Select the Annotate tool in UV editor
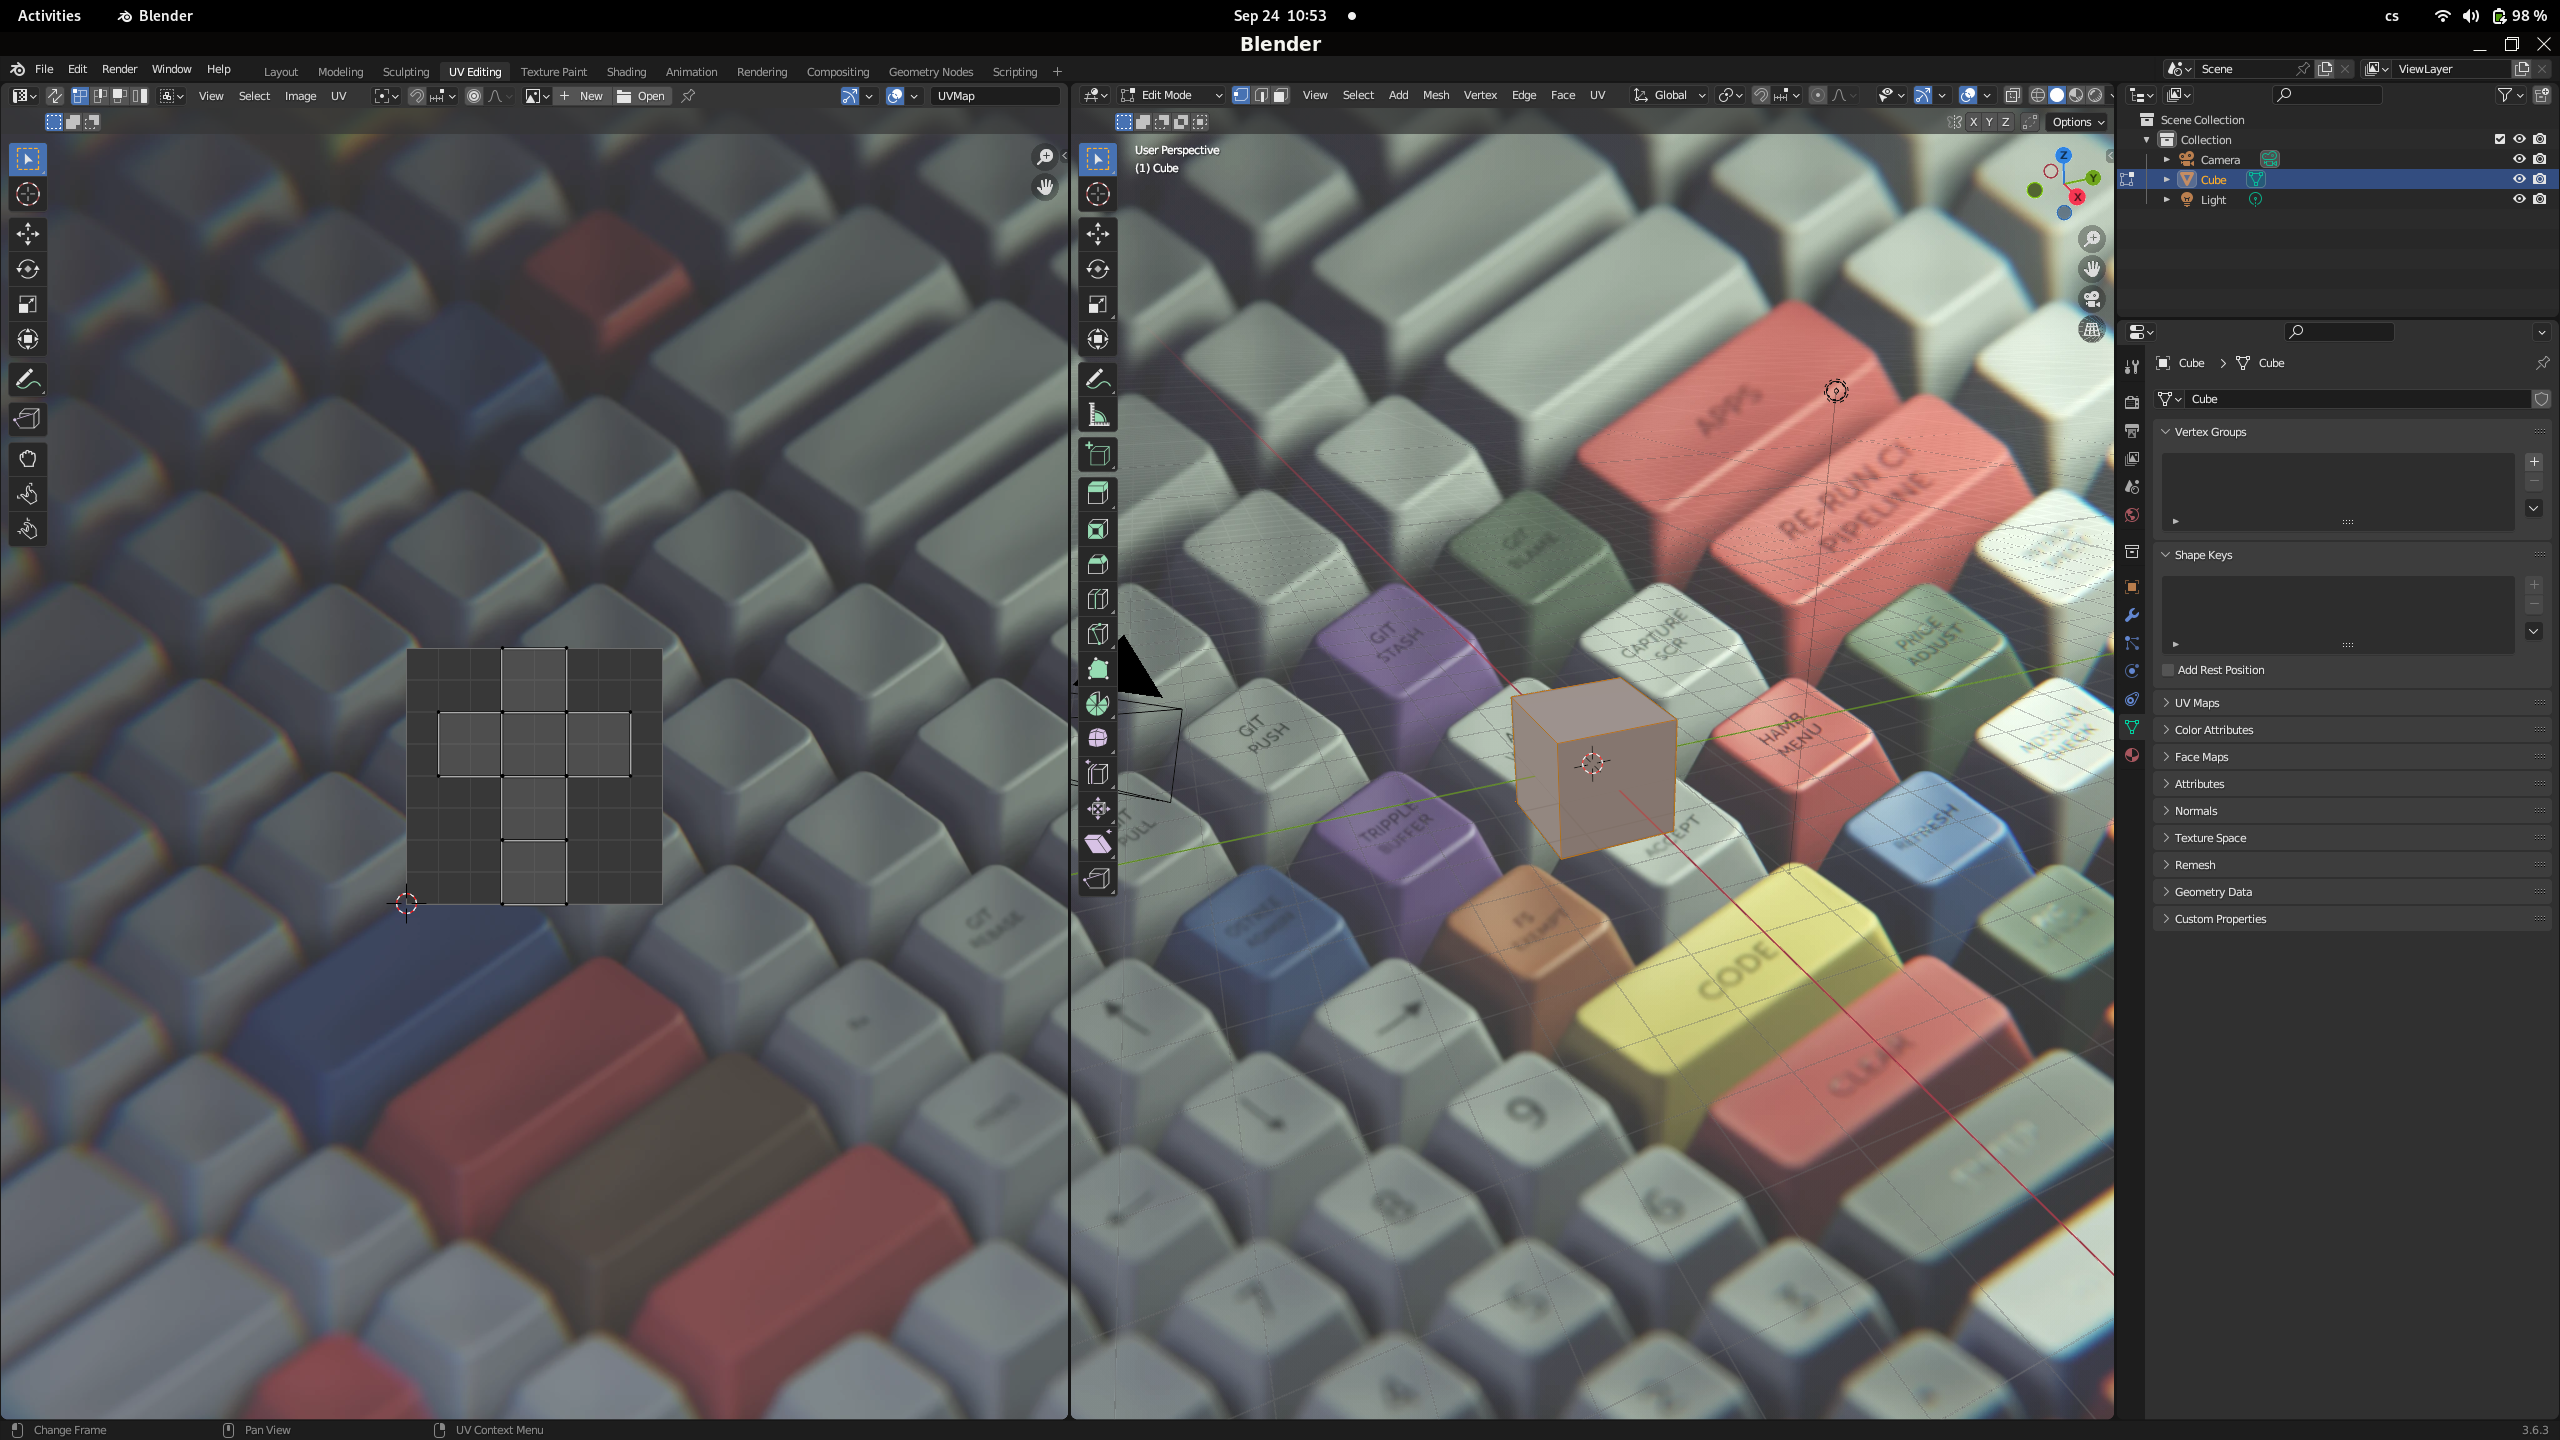This screenshot has width=2560, height=1440. [28, 380]
